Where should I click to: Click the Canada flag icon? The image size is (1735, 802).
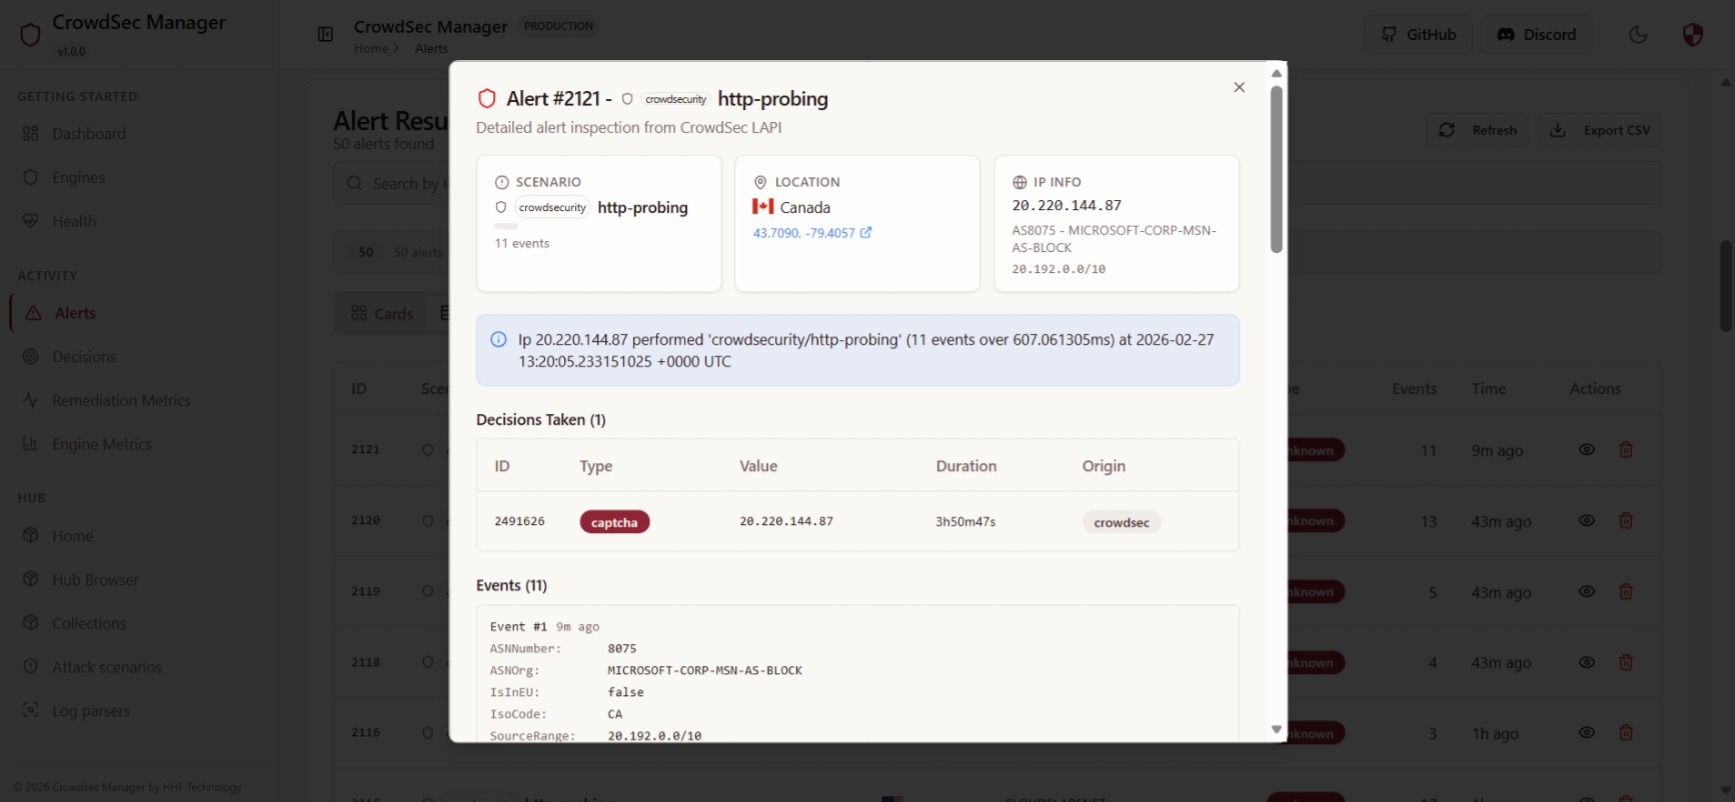763,206
